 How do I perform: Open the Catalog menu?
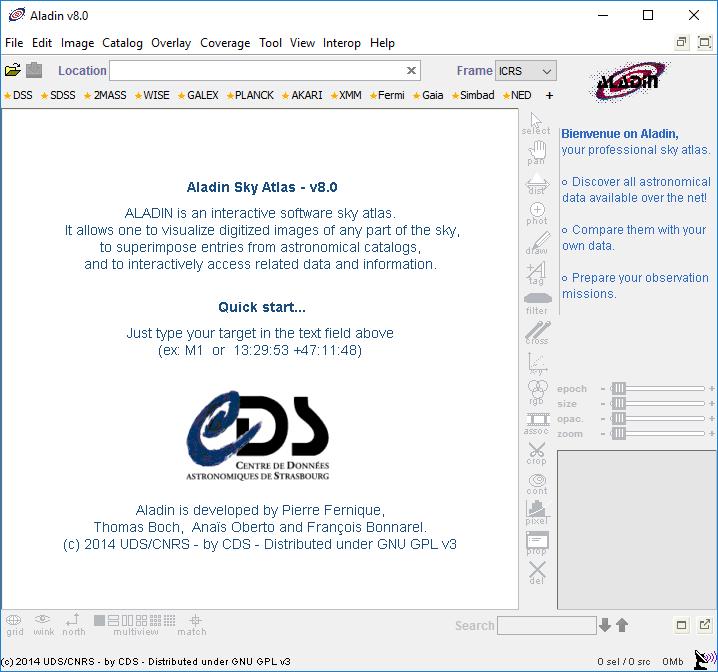click(122, 43)
